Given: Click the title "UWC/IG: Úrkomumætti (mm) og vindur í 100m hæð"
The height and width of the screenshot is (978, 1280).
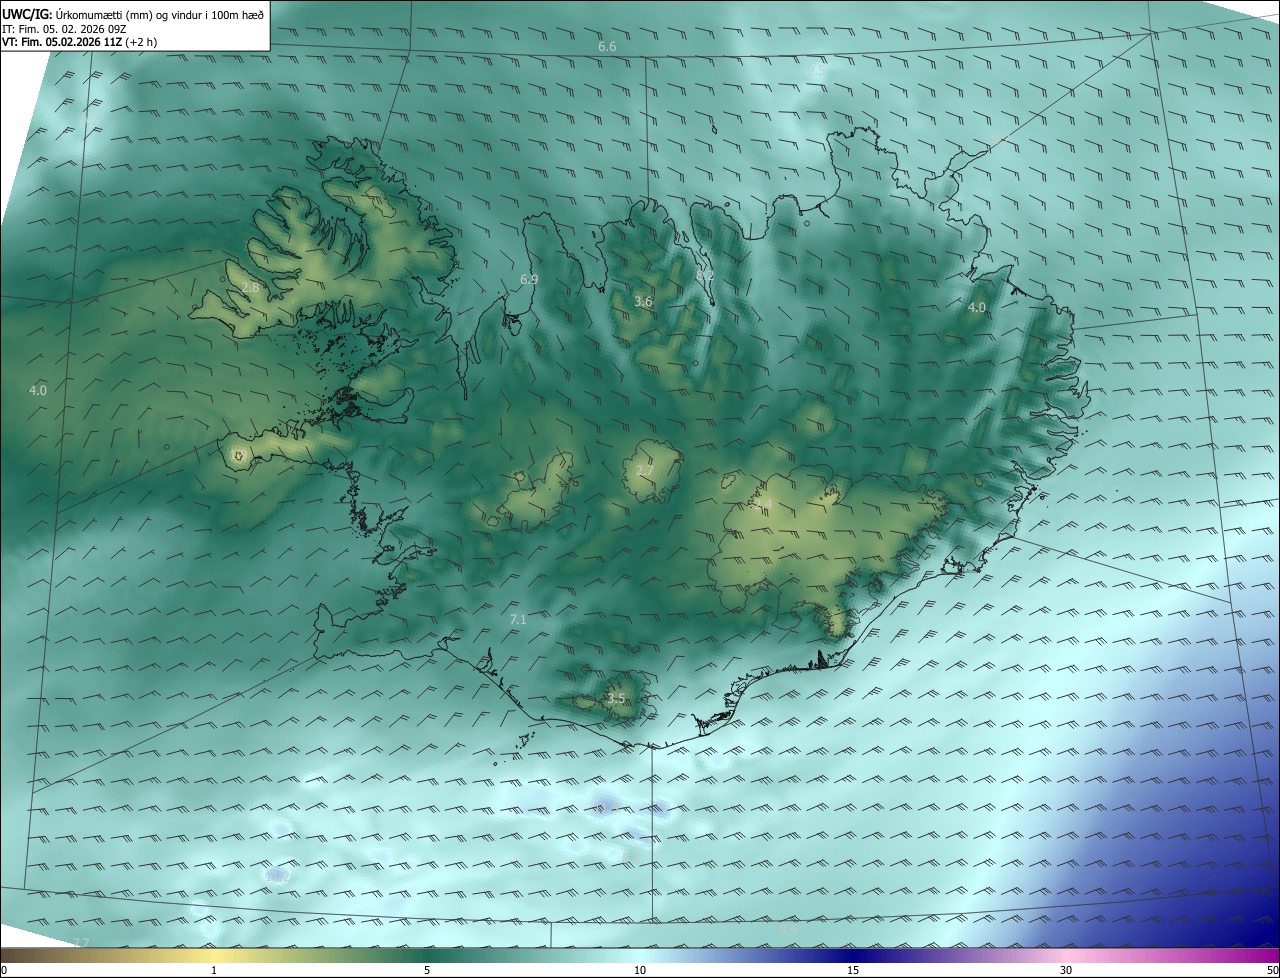Looking at the screenshot, I should 133,14.
